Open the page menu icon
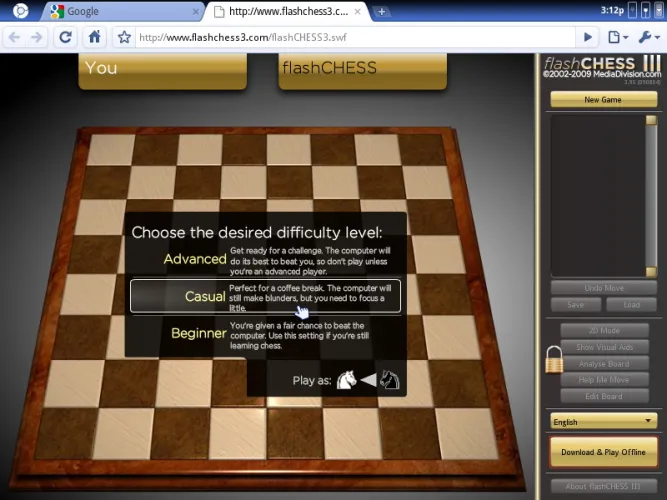667x500 pixels. coord(618,37)
